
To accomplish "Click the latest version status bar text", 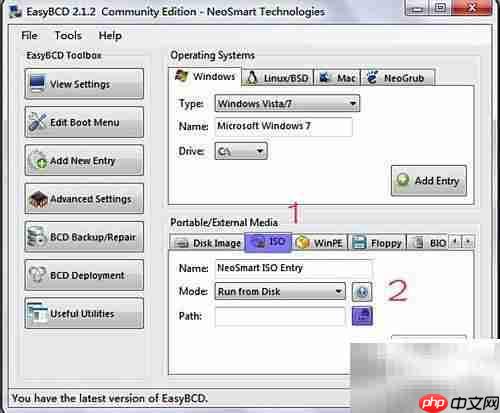I will coord(110,398).
